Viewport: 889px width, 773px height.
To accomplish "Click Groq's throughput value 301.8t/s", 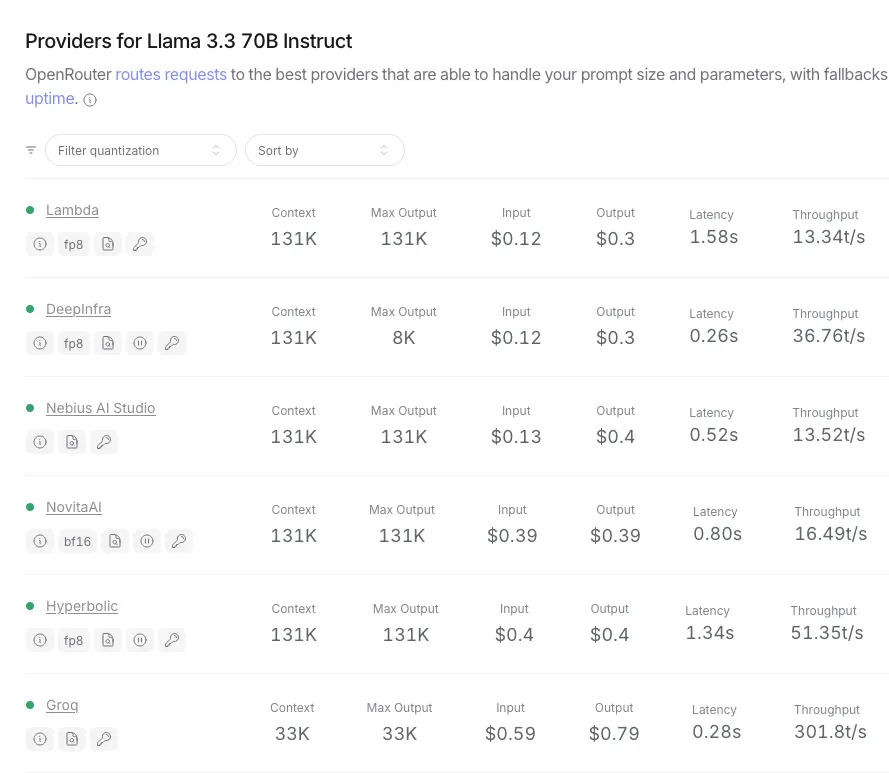I will [x=831, y=732].
